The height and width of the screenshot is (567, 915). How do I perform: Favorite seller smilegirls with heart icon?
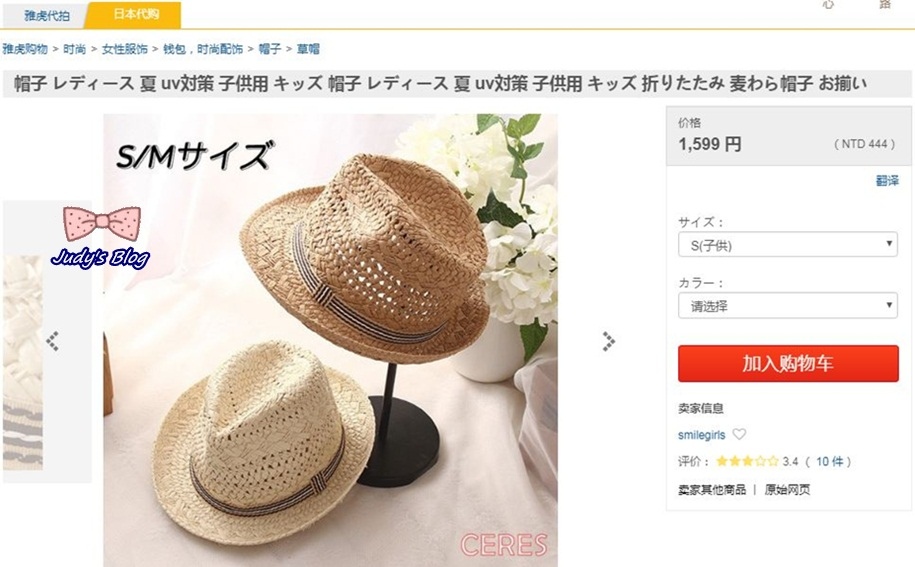[x=739, y=434]
